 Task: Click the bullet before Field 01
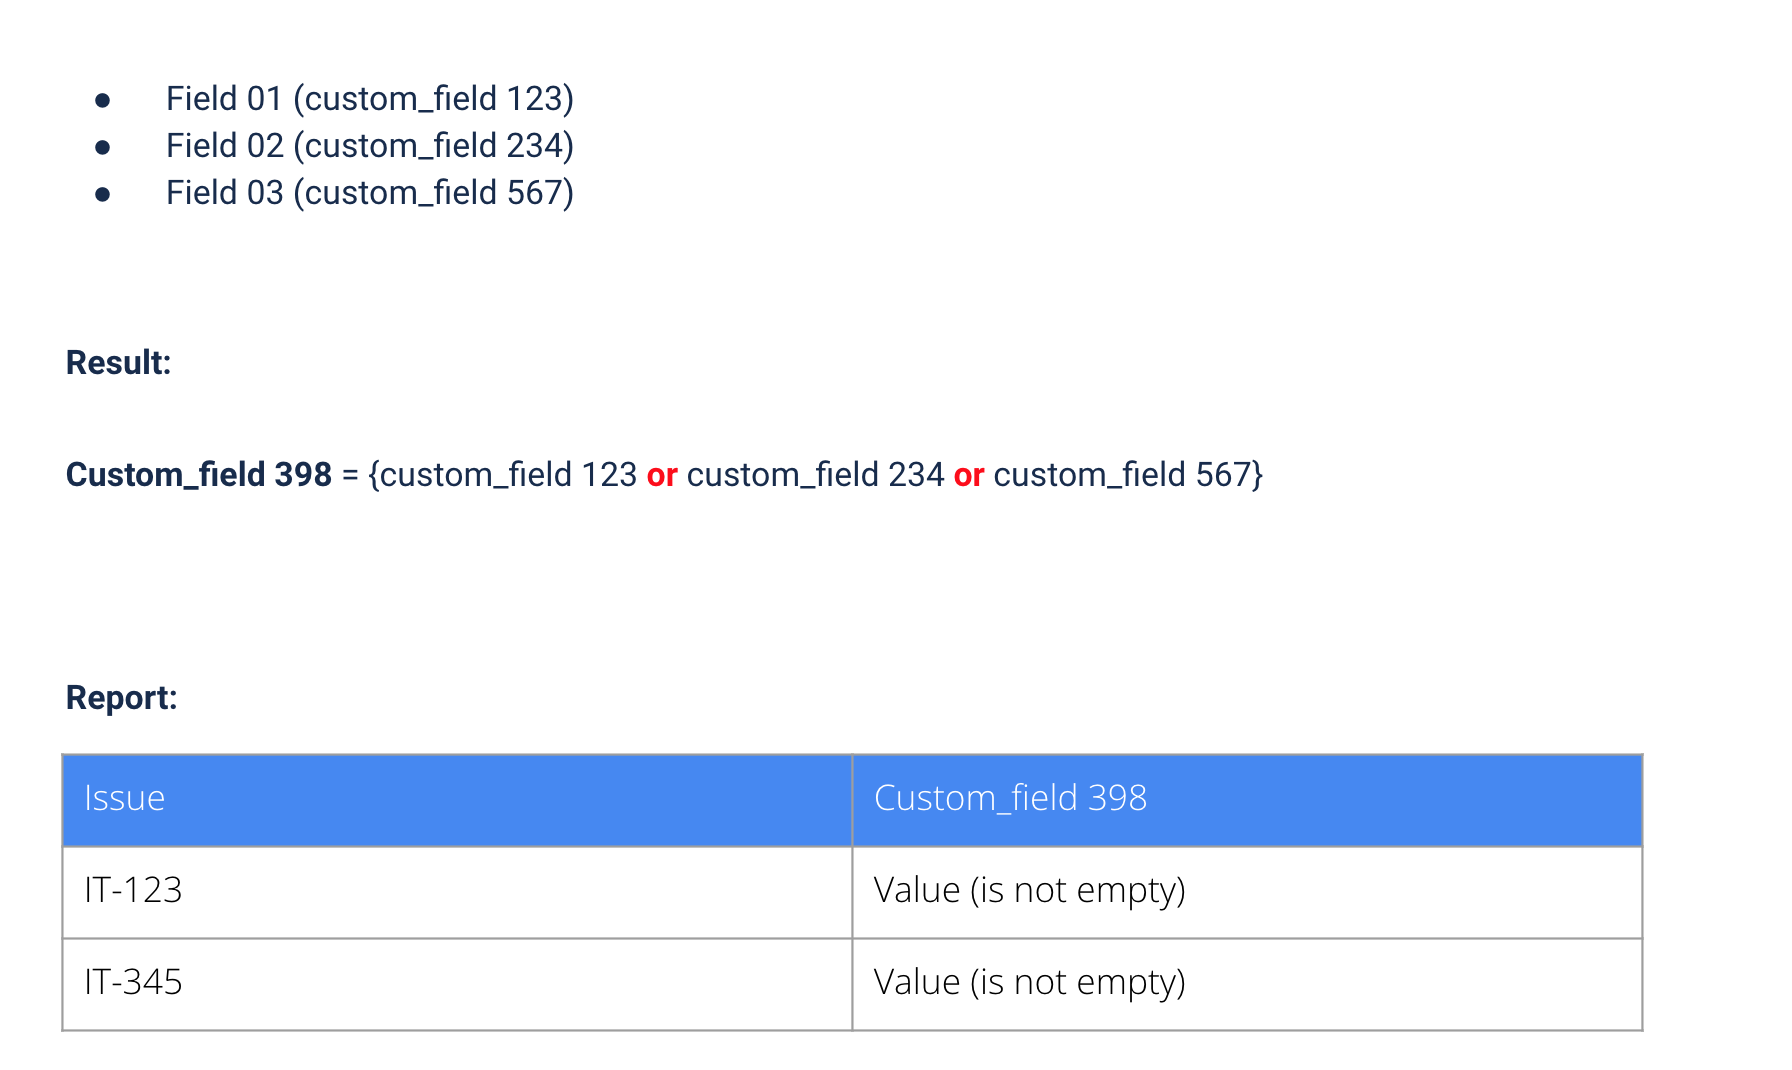click(102, 100)
